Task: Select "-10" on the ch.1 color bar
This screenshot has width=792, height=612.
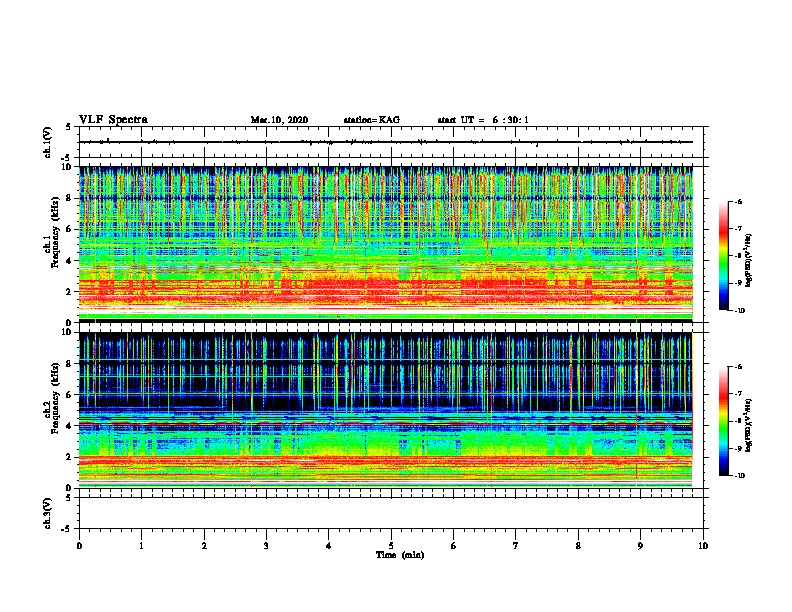Action: [x=739, y=311]
